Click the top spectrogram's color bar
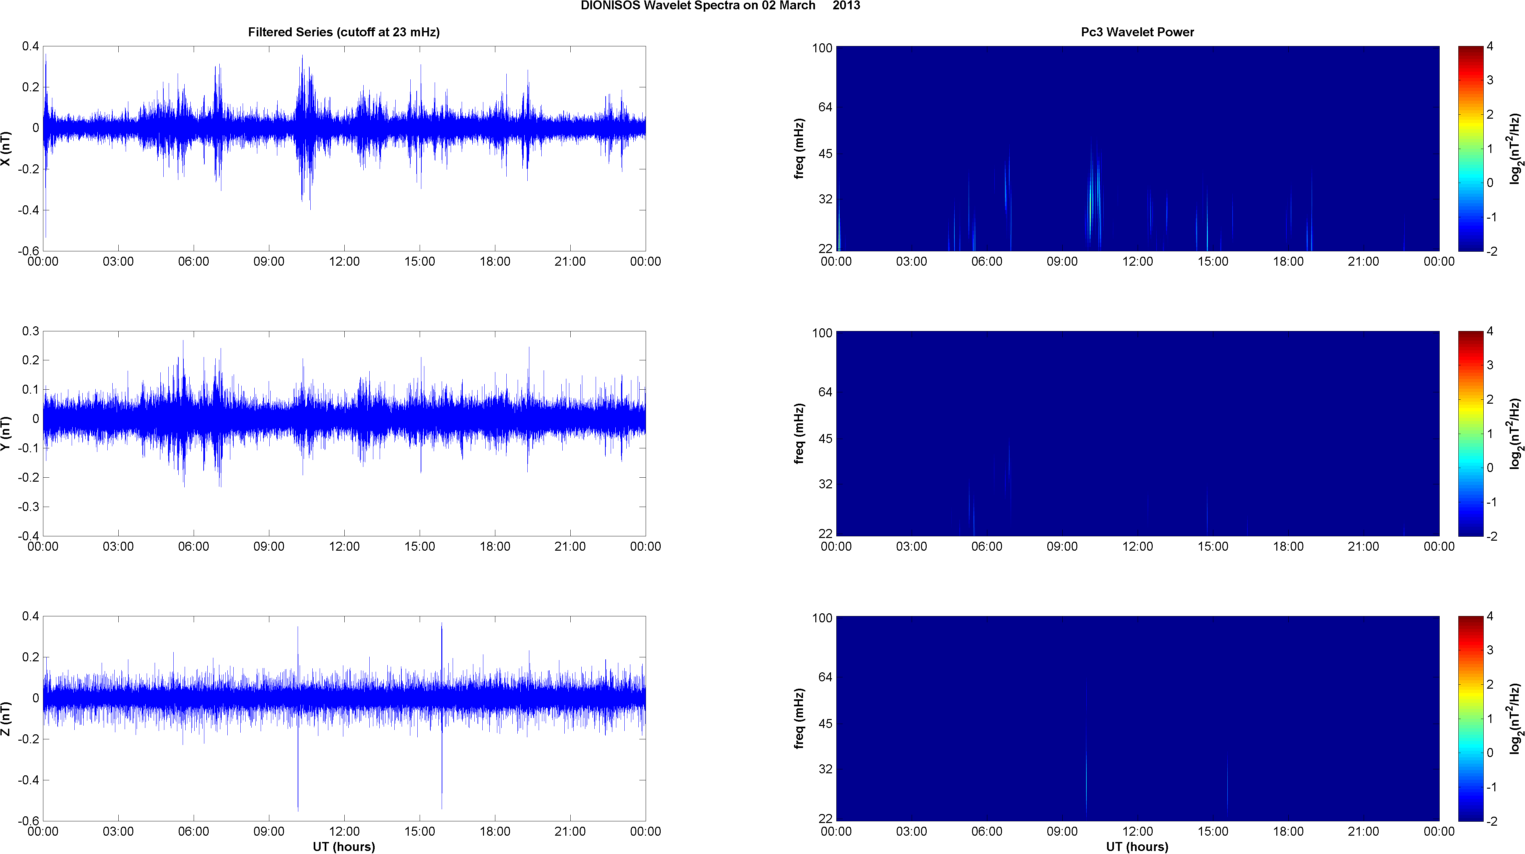 point(1470,149)
